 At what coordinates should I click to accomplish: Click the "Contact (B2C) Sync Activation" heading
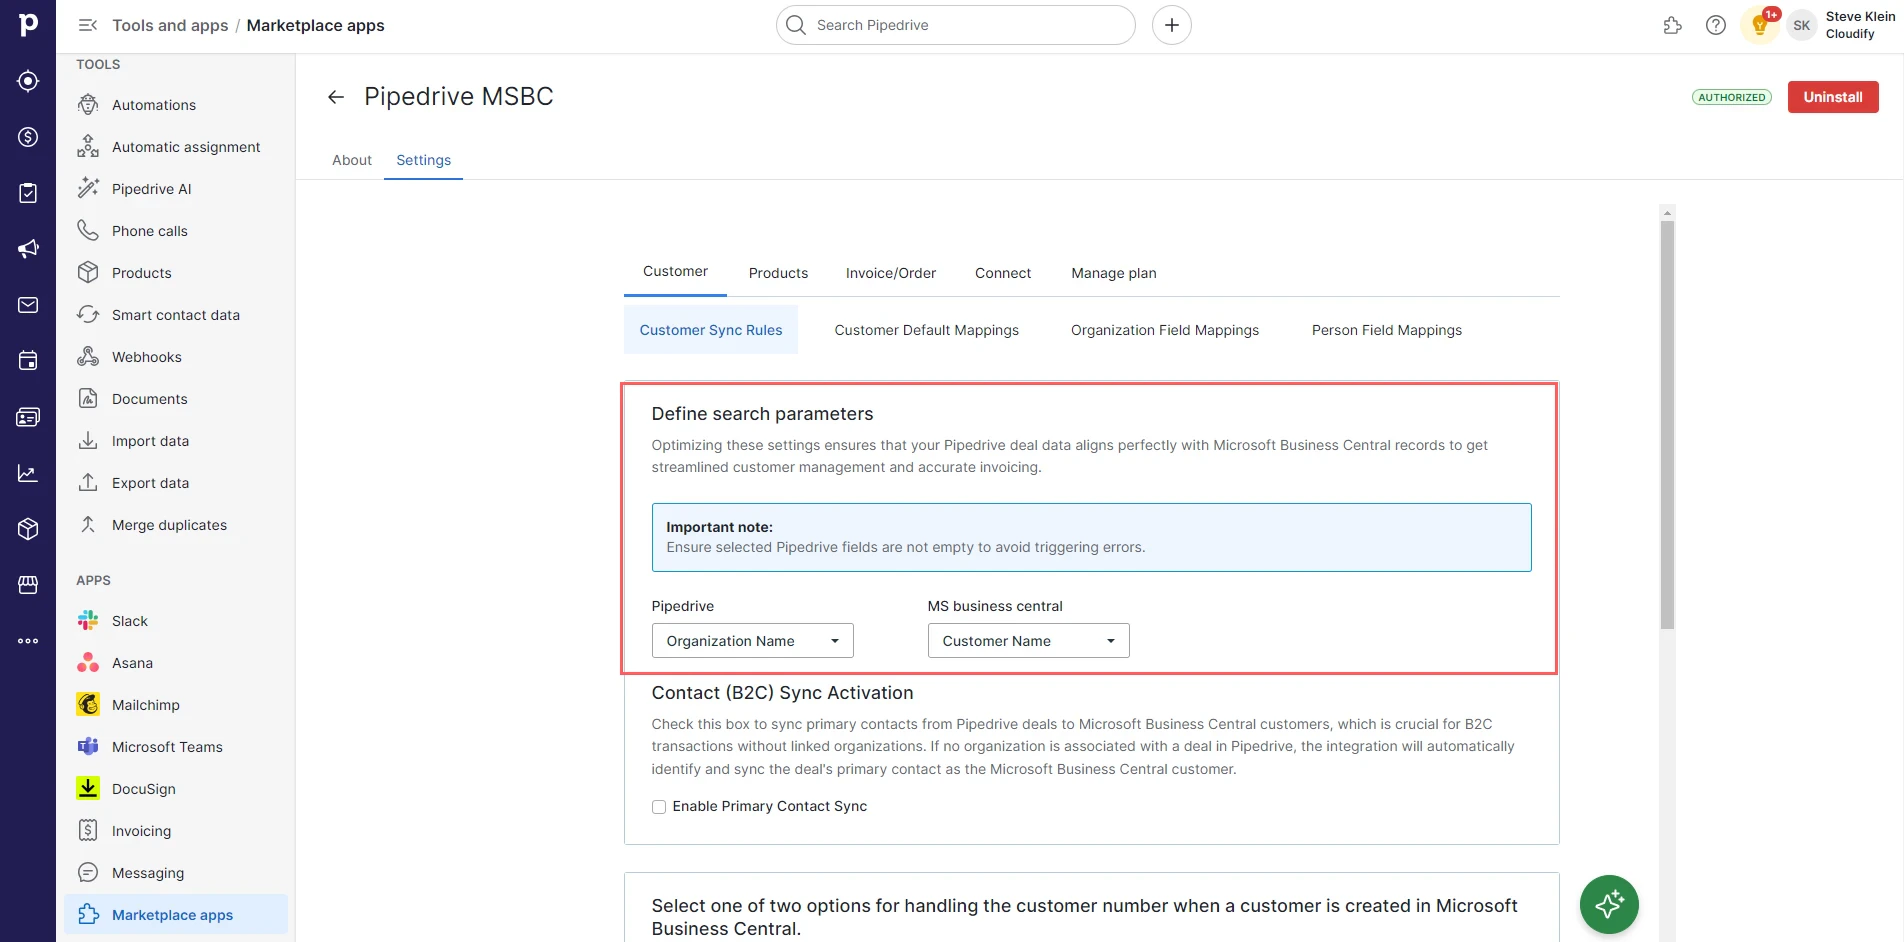[x=782, y=693]
